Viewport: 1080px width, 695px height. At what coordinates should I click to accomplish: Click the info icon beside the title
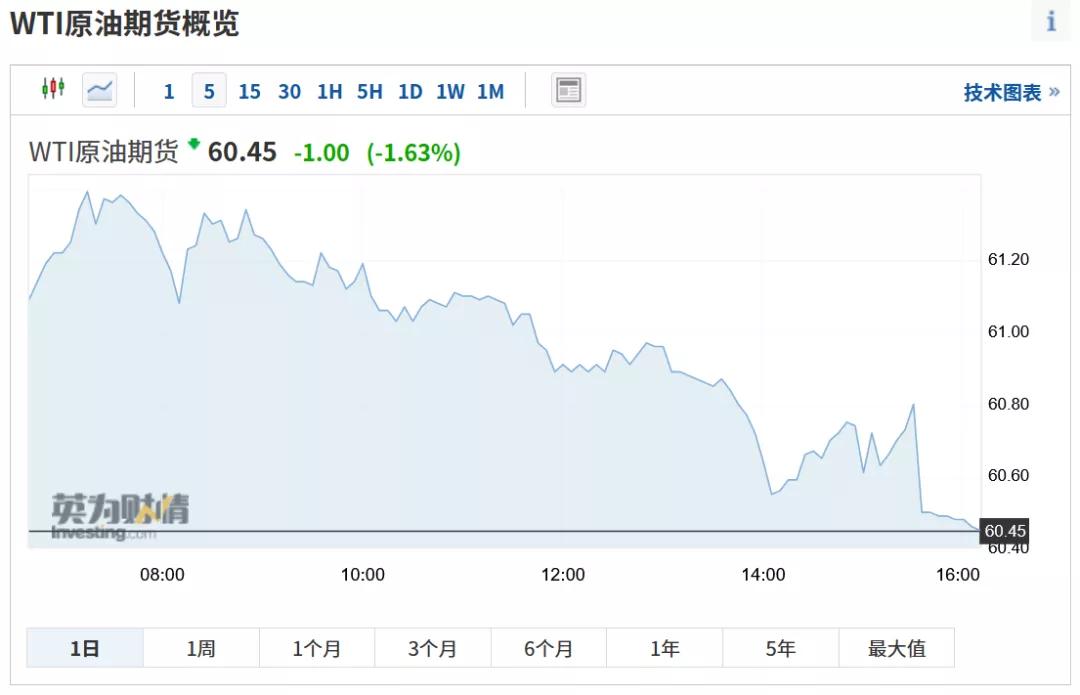[1050, 21]
